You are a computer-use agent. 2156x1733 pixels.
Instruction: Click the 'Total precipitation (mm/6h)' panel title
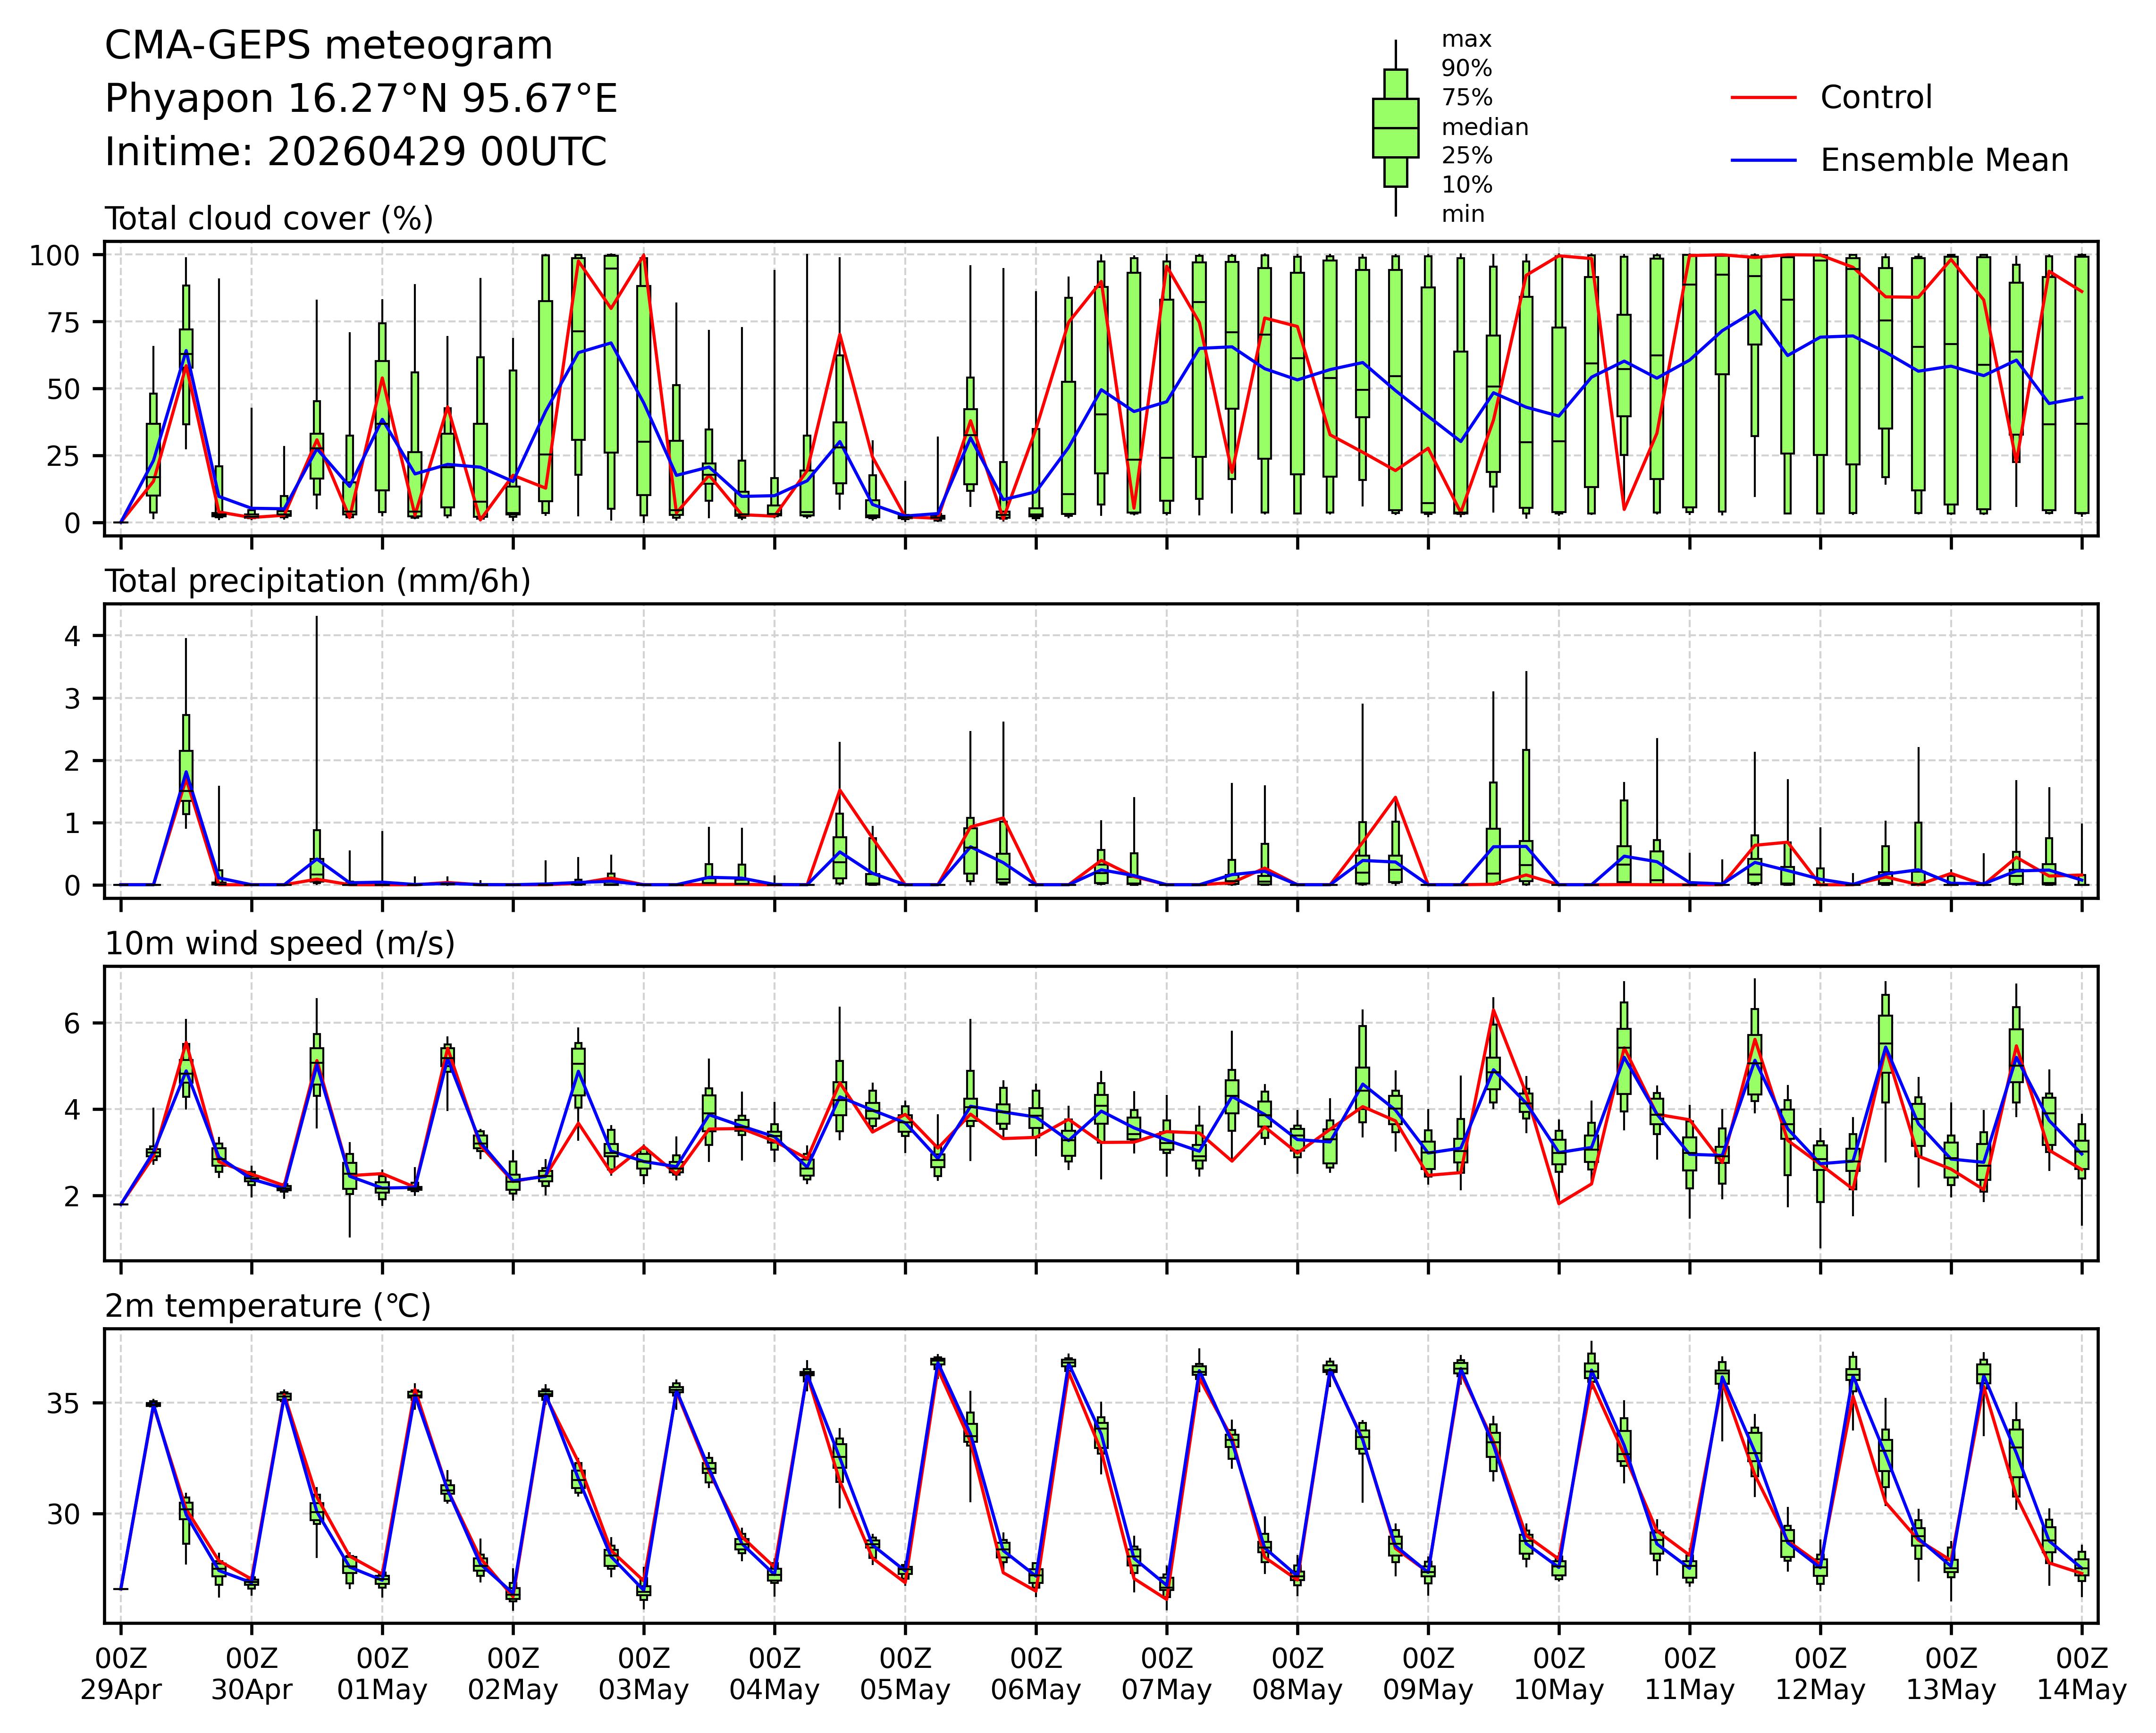(x=317, y=581)
